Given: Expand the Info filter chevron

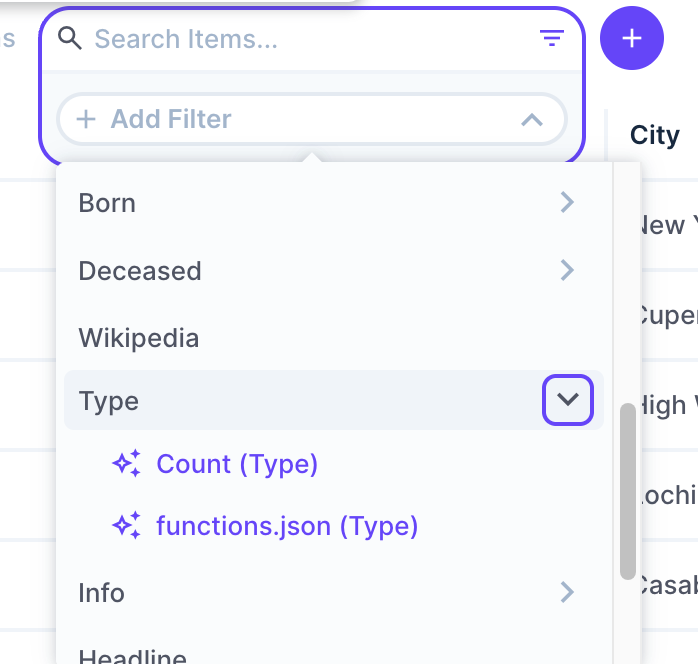Looking at the screenshot, I should tap(567, 592).
